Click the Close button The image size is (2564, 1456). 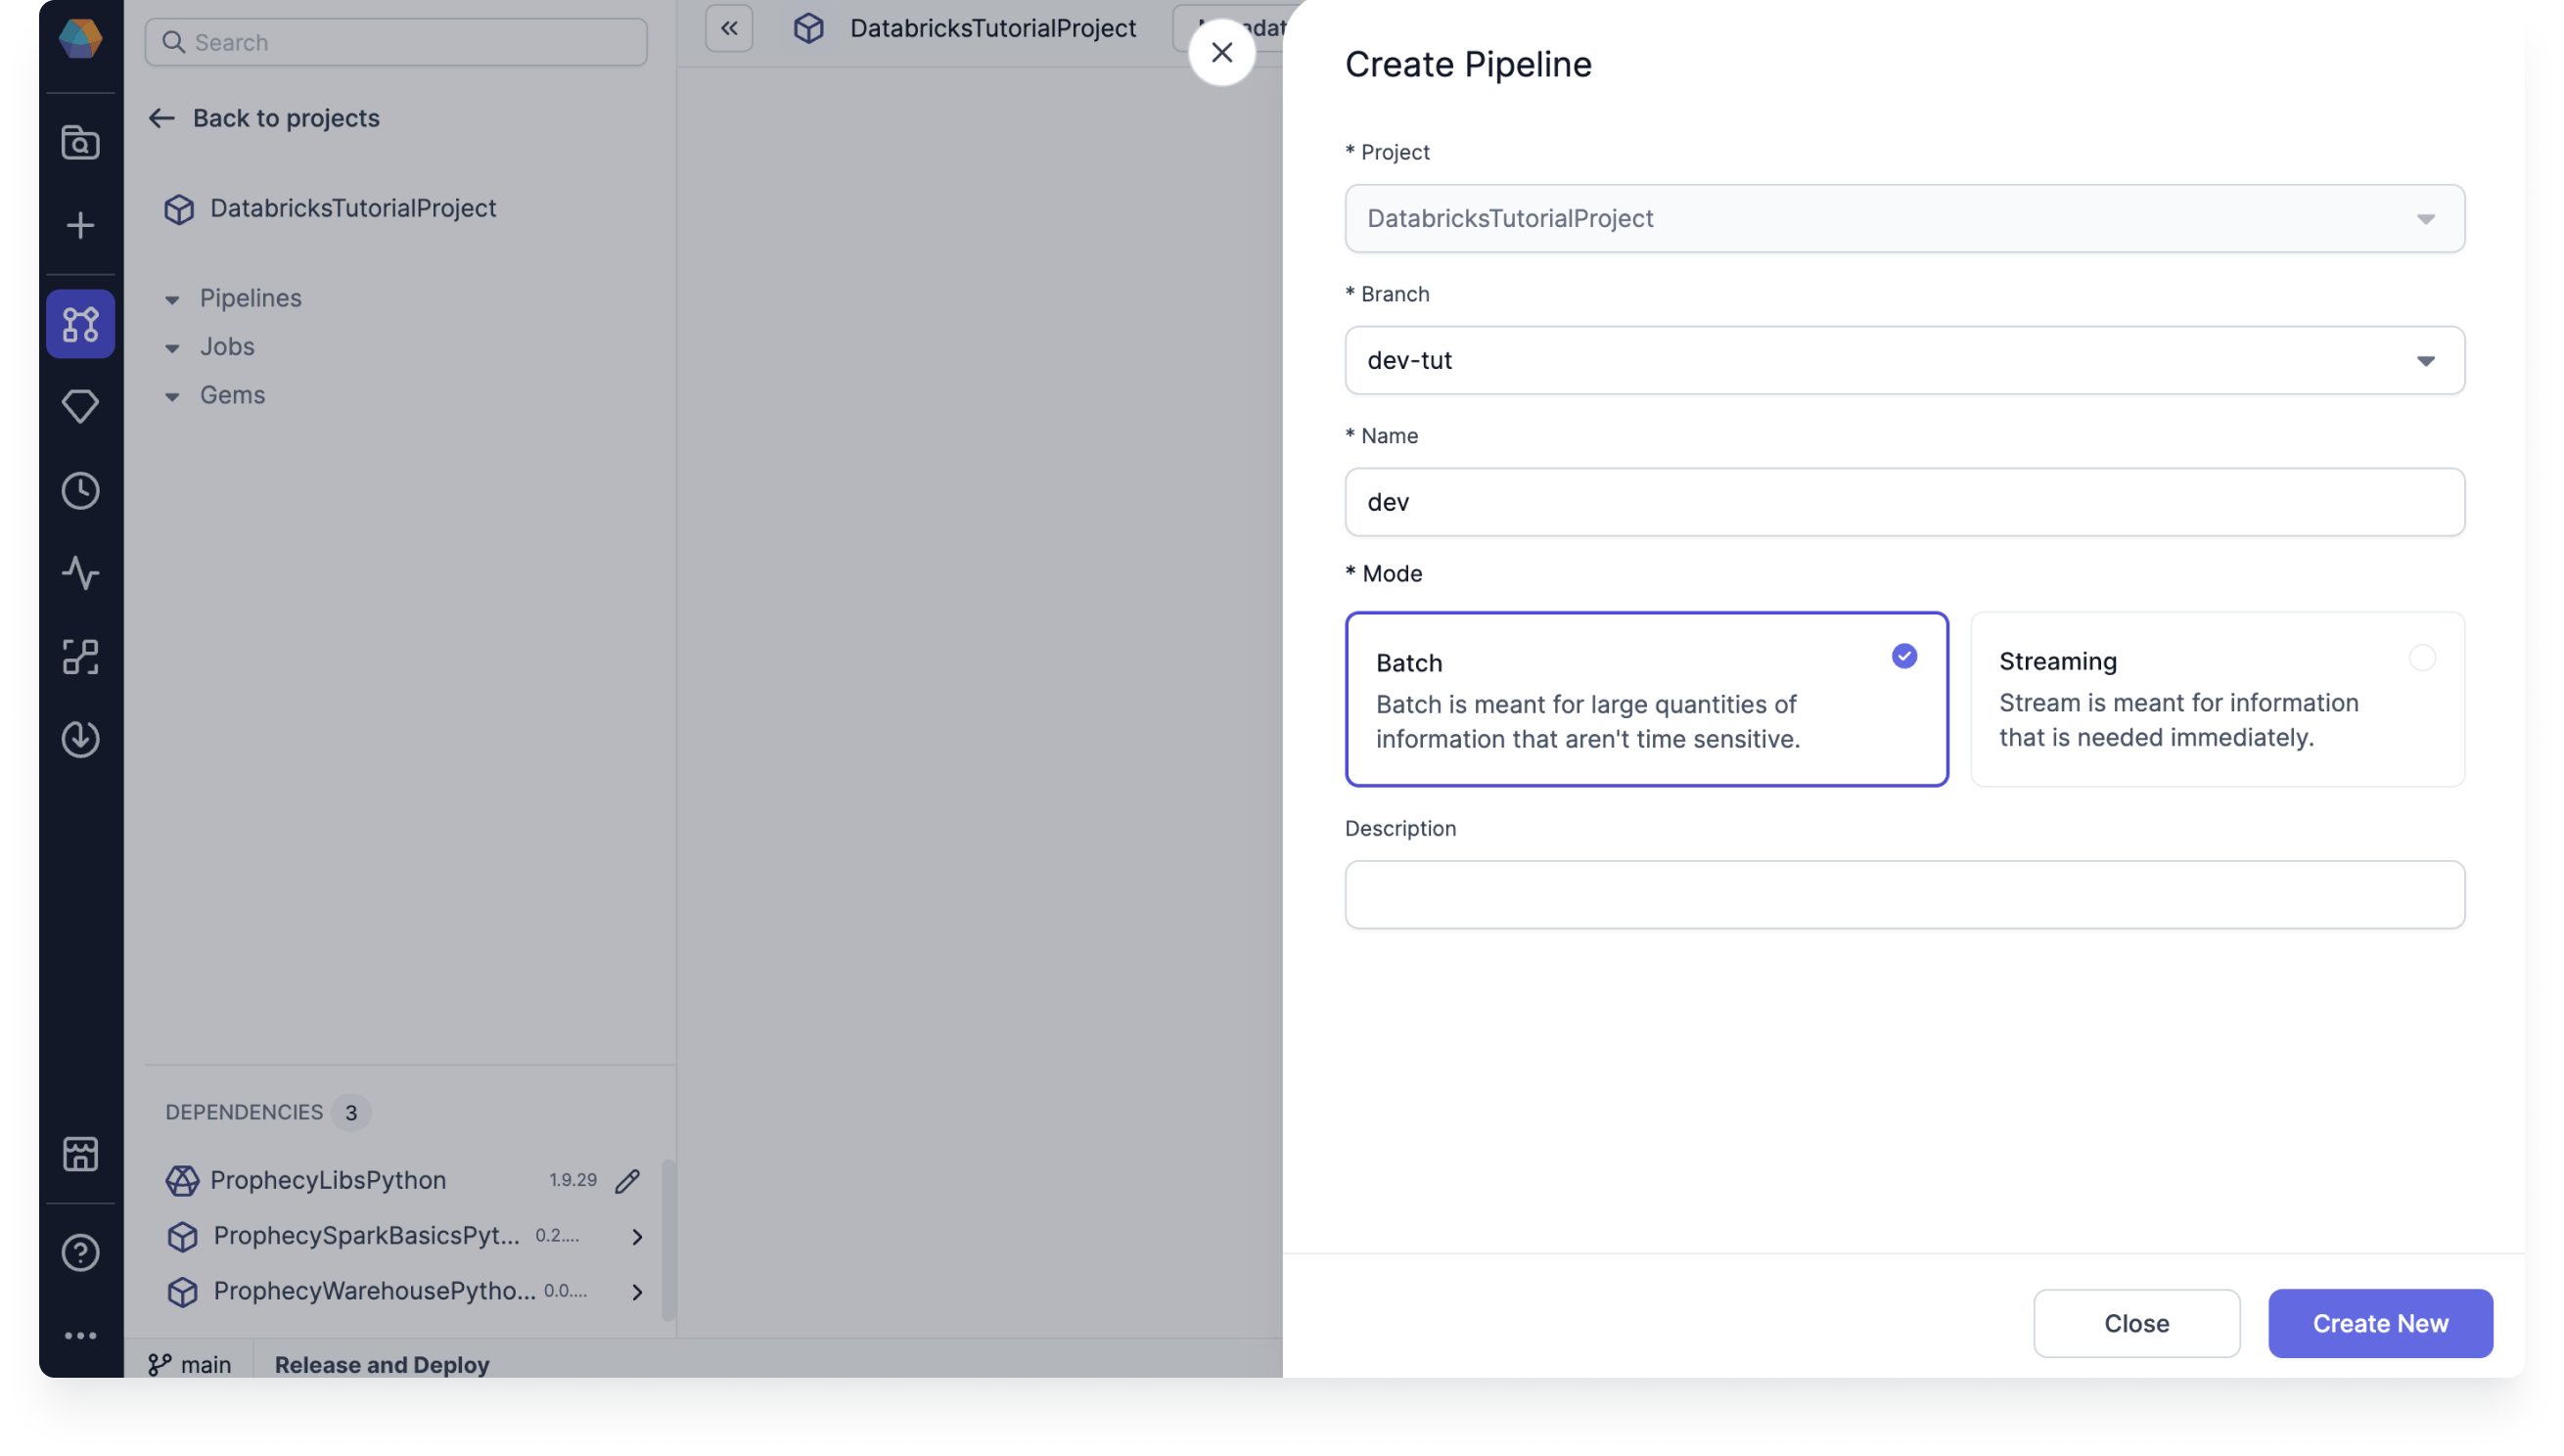coord(2136,1323)
